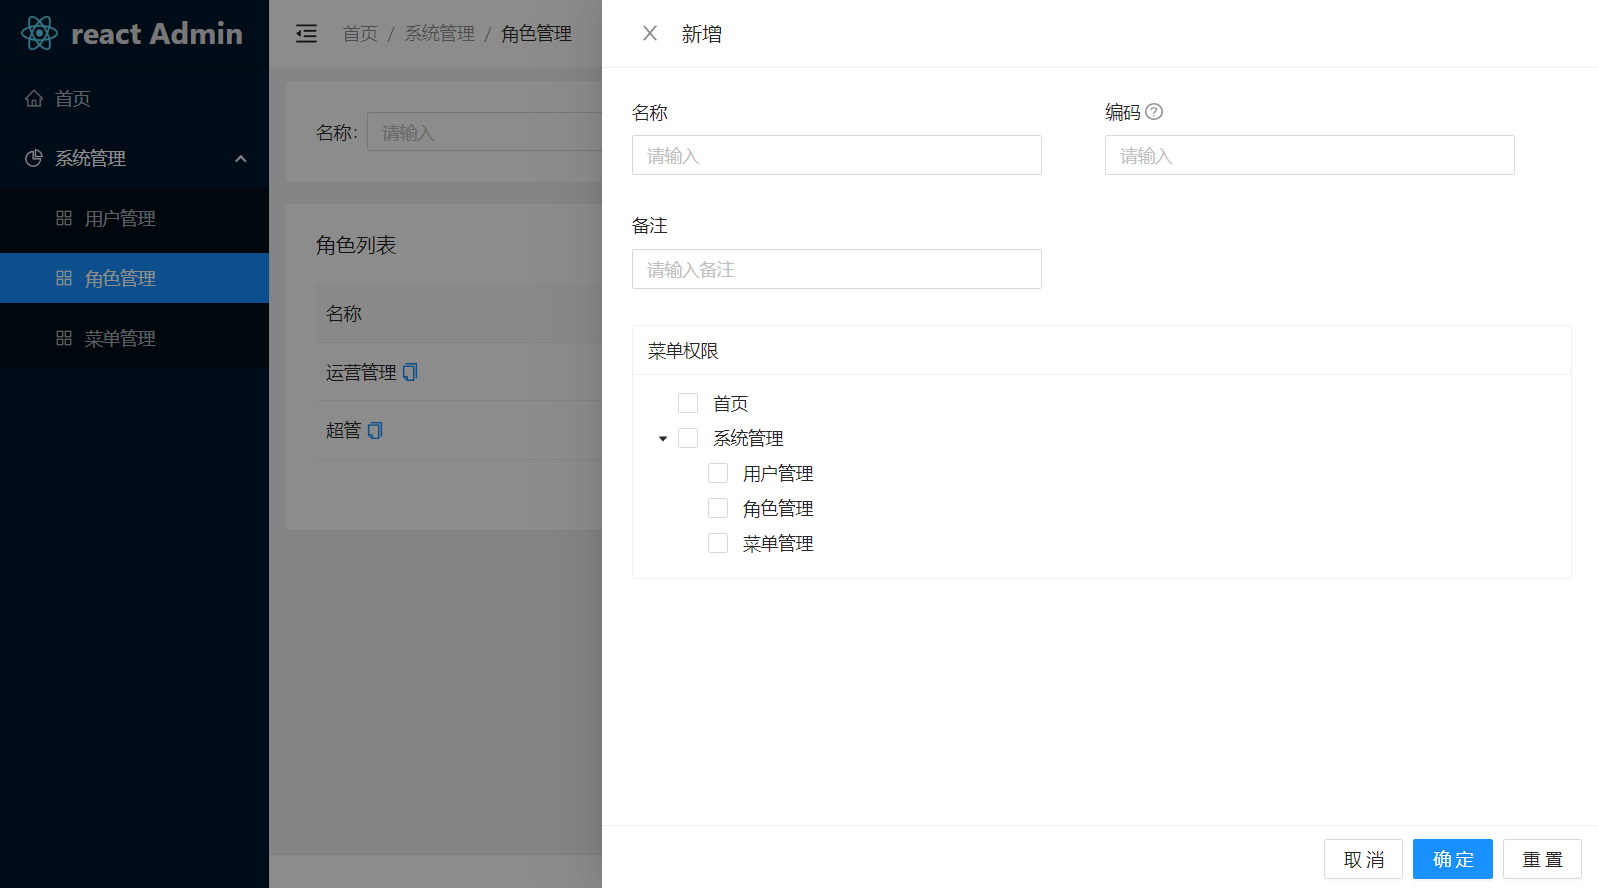Check the 用户管理 permission checkbox
The image size is (1598, 888).
[718, 473]
